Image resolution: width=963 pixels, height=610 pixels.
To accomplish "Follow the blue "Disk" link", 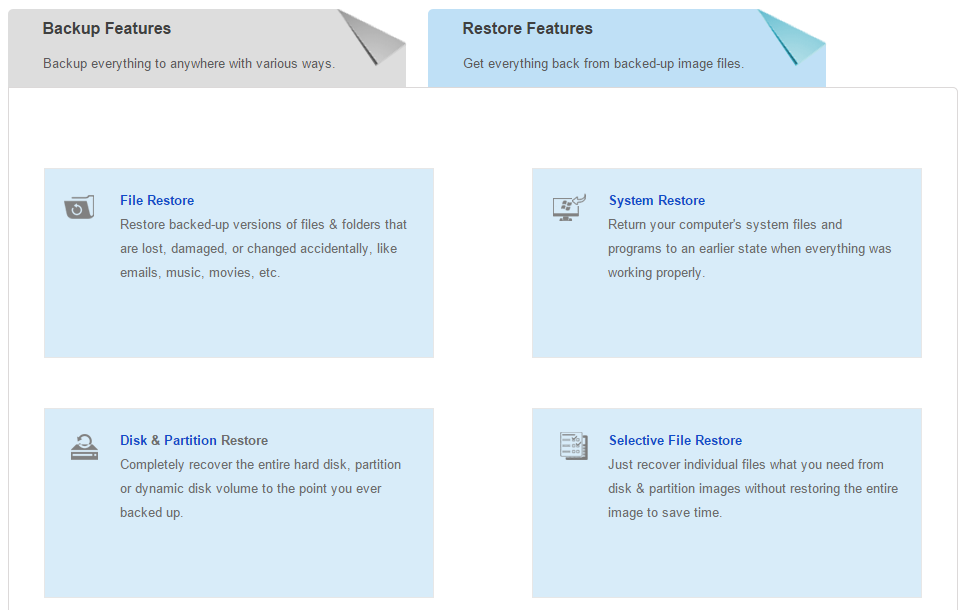I will pyautogui.click(x=133, y=441).
